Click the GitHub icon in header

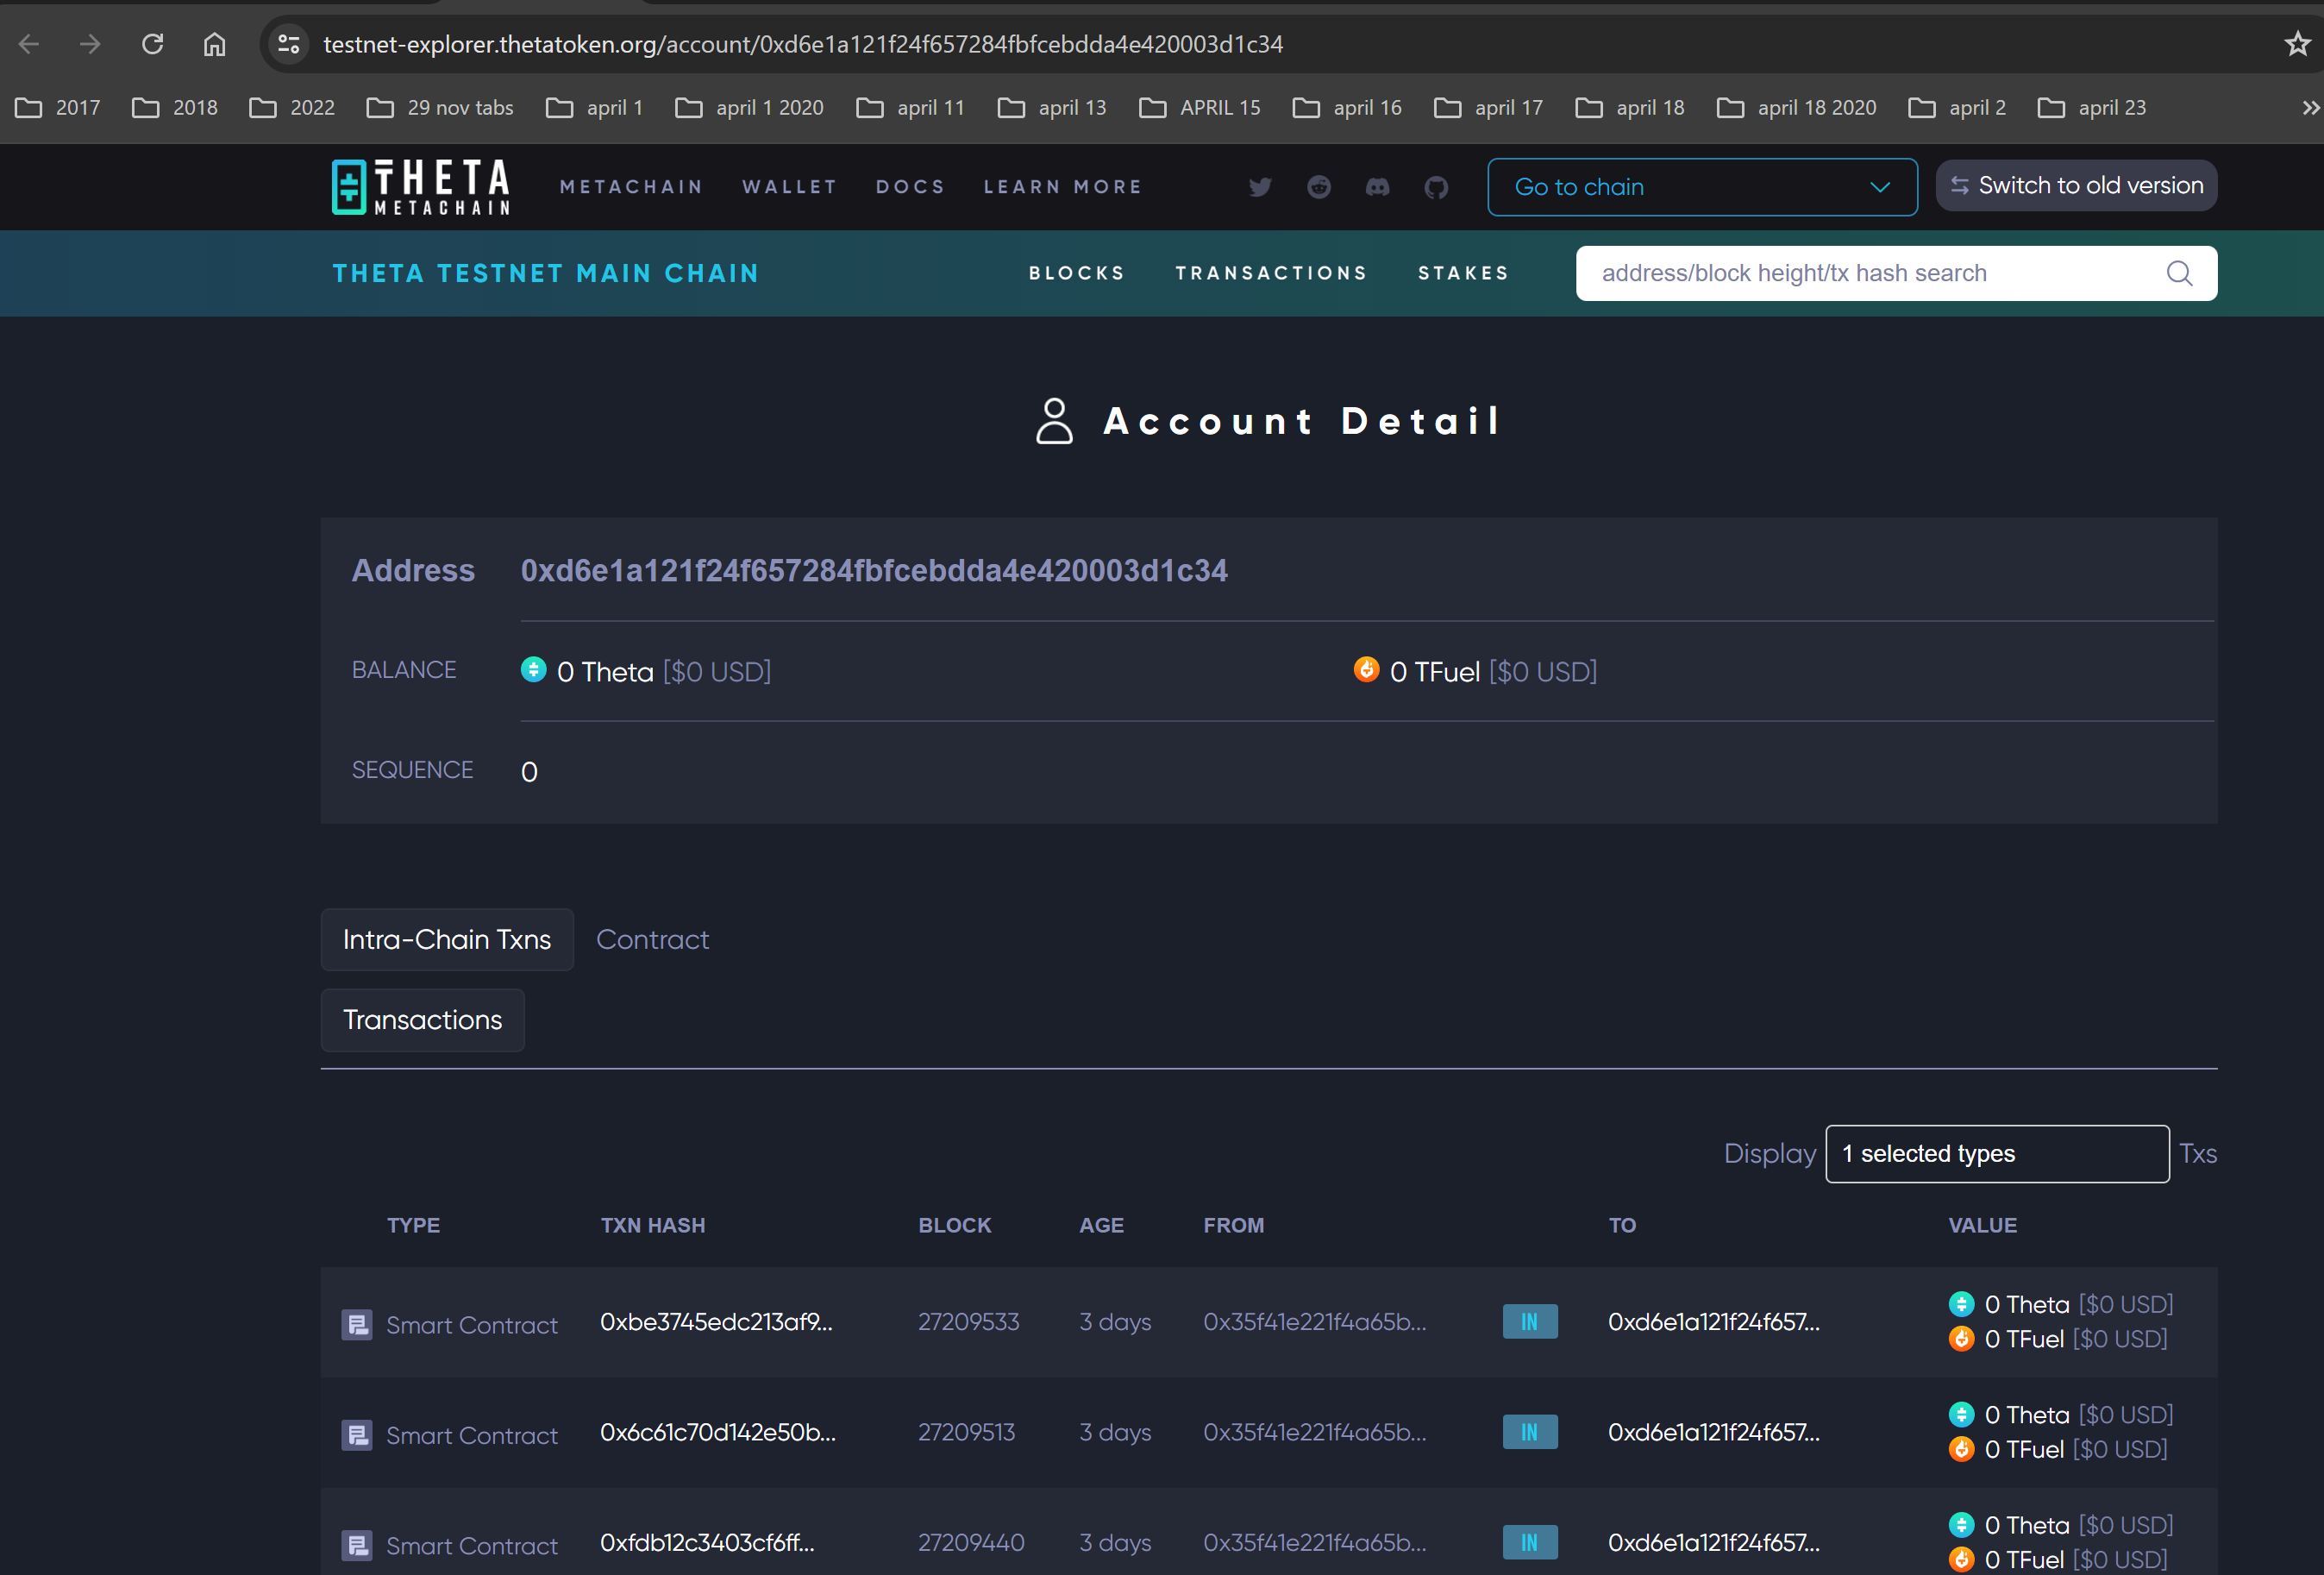point(1436,187)
